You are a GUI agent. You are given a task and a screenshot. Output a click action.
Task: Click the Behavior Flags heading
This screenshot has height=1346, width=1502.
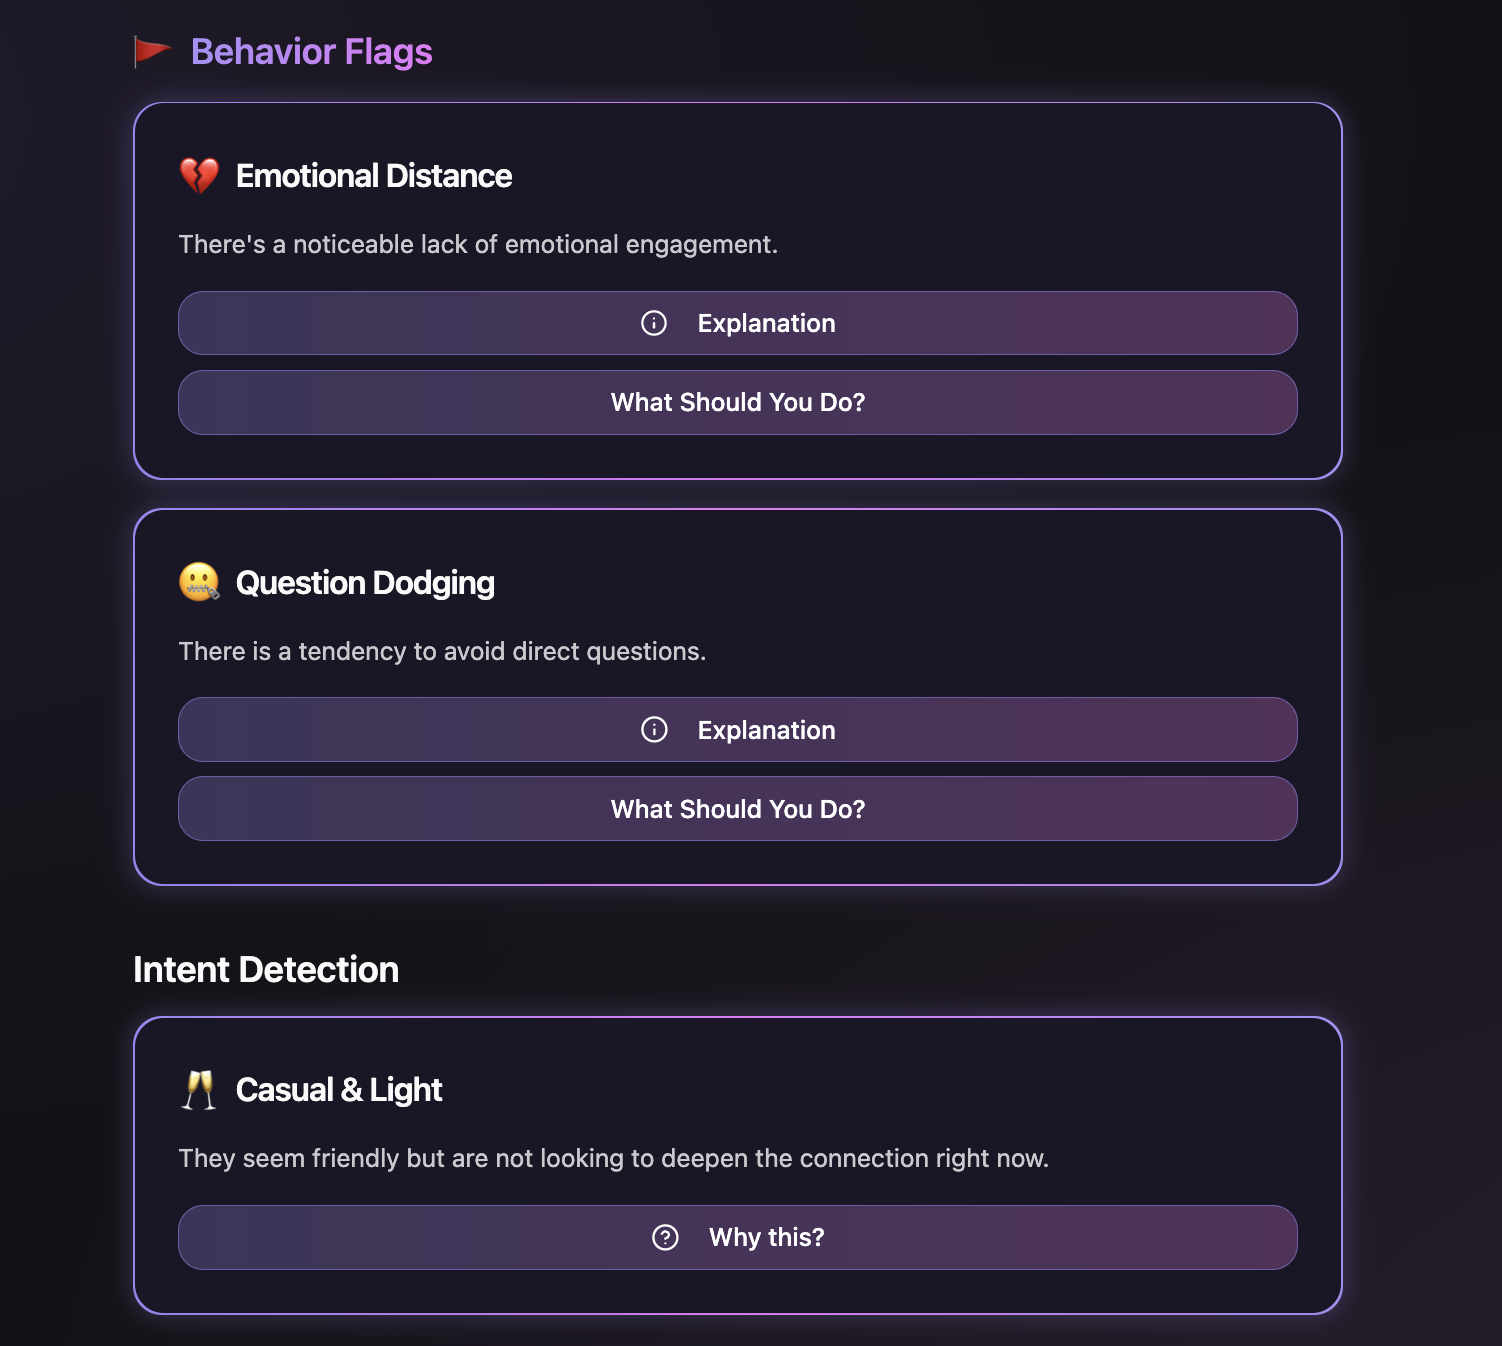pyautogui.click(x=311, y=51)
